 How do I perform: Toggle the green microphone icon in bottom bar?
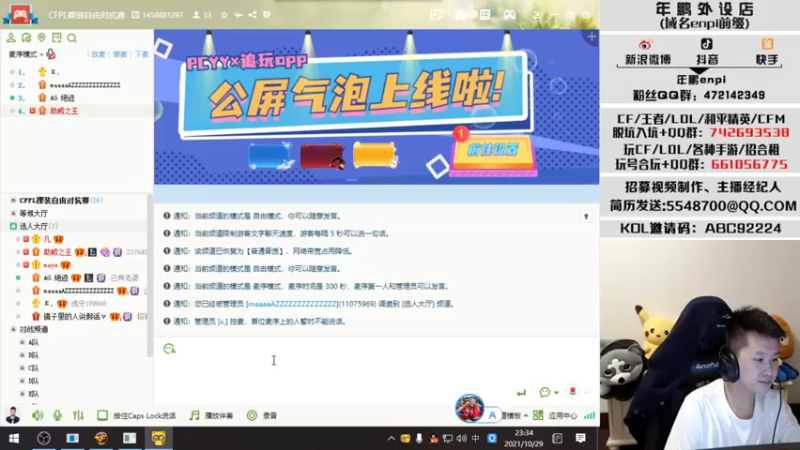pos(57,415)
